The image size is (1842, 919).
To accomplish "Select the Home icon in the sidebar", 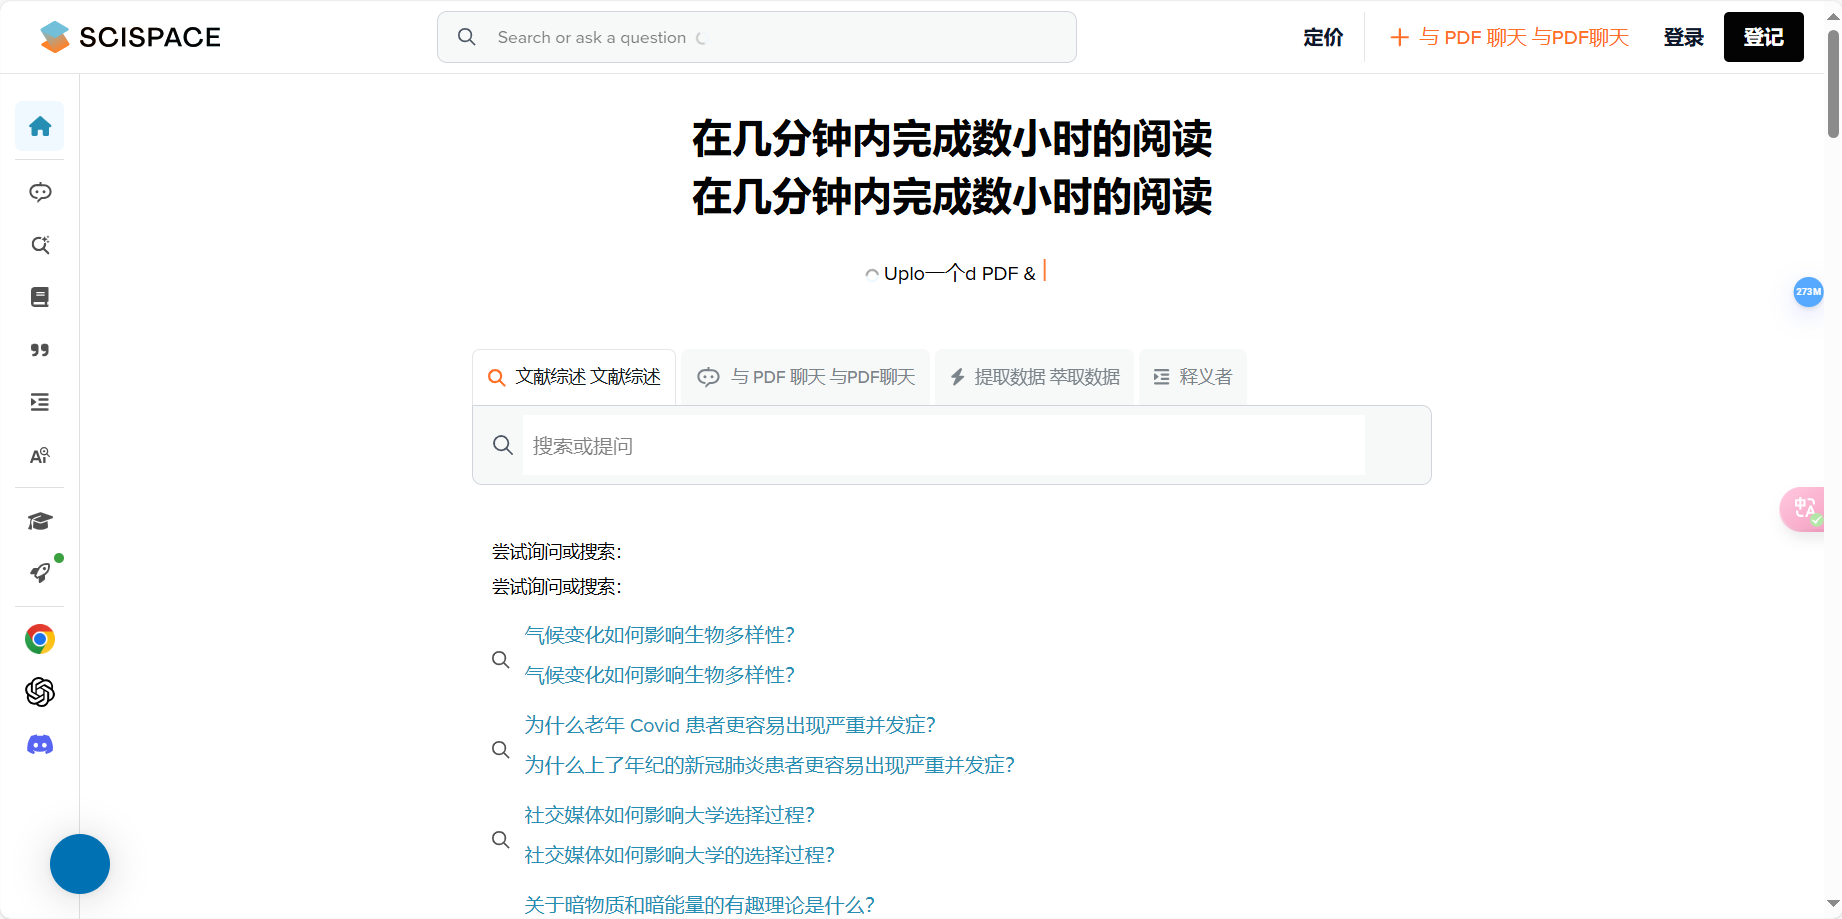I will pyautogui.click(x=39, y=127).
